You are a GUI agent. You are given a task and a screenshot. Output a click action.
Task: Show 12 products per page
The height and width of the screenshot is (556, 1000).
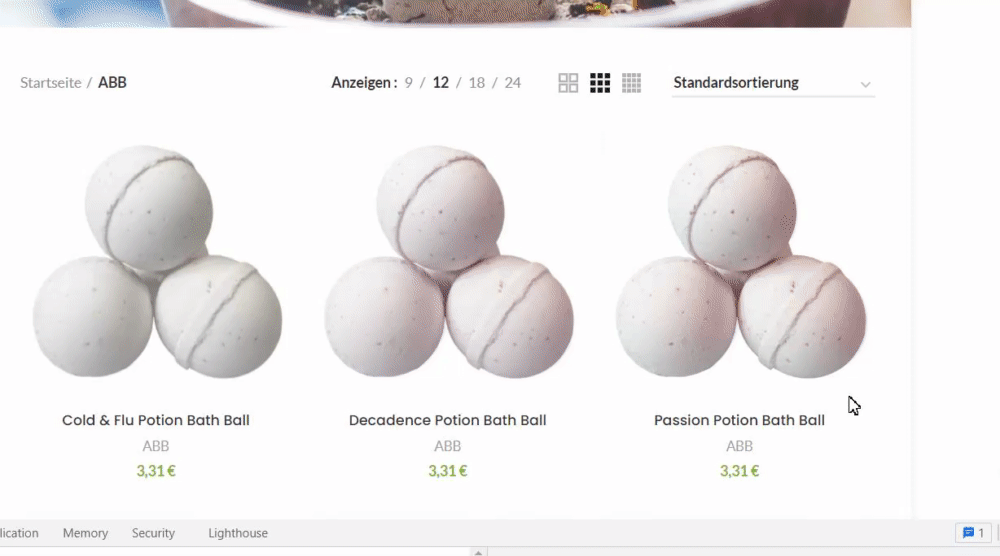click(x=441, y=83)
